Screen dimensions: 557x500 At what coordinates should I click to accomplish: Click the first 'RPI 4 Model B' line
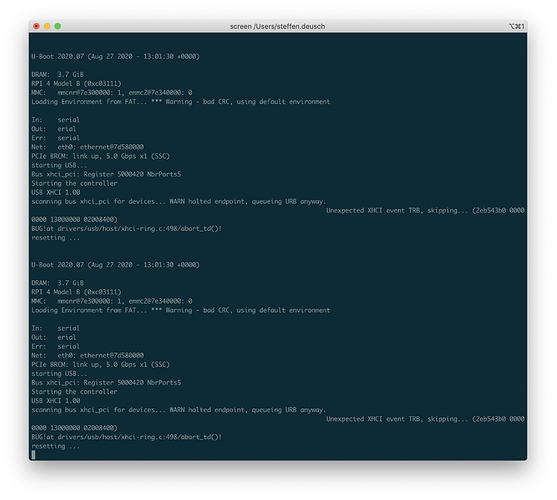76,83
